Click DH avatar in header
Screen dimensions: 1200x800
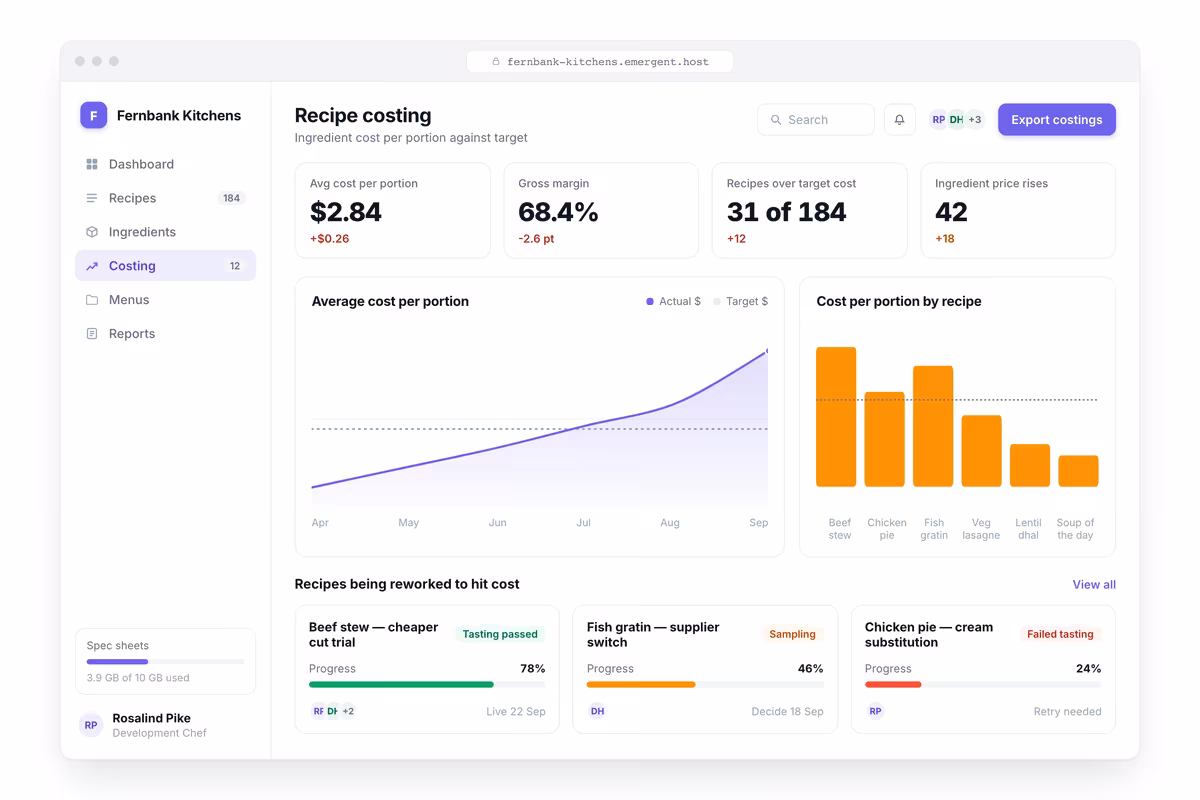coord(956,120)
